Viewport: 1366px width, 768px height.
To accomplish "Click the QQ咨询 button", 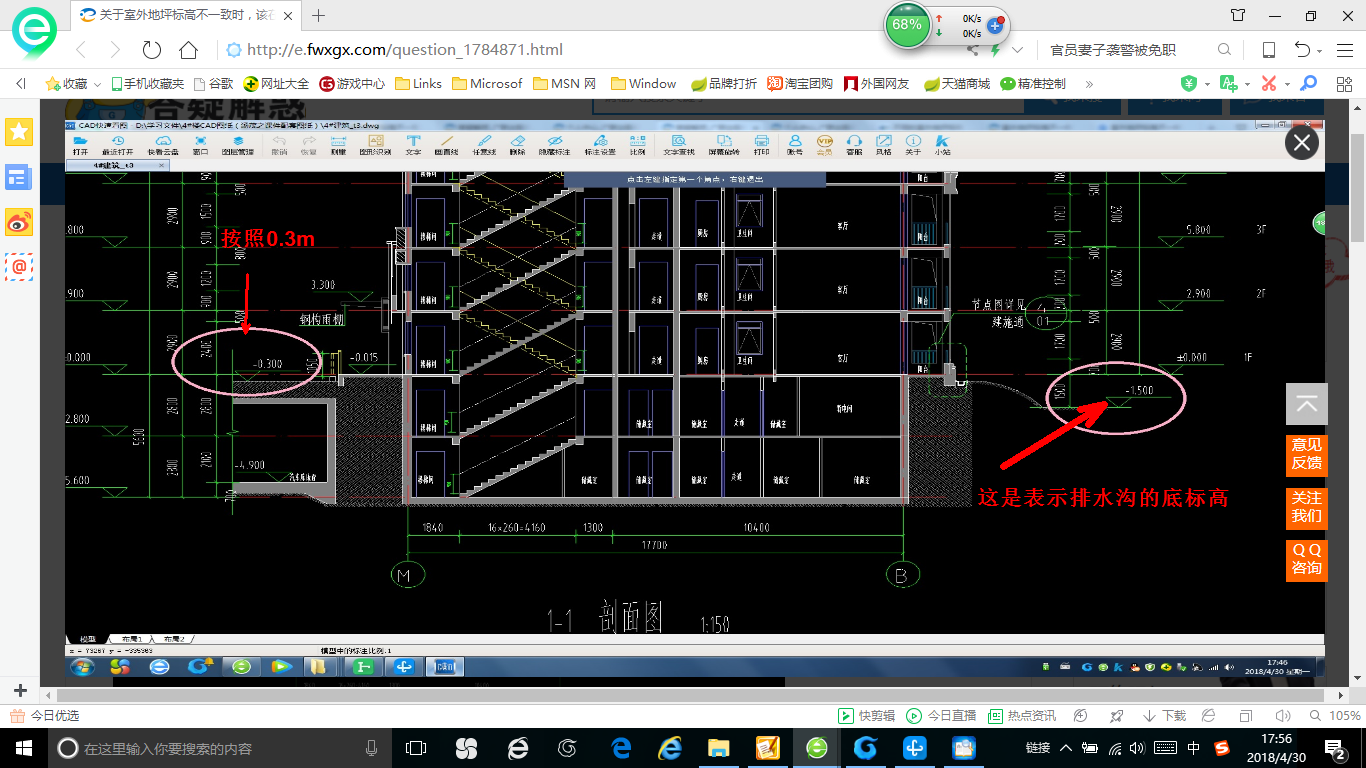I will click(x=1306, y=559).
